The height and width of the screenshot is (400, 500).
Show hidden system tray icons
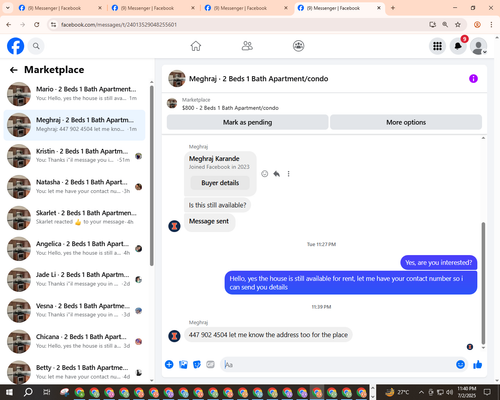(421, 392)
